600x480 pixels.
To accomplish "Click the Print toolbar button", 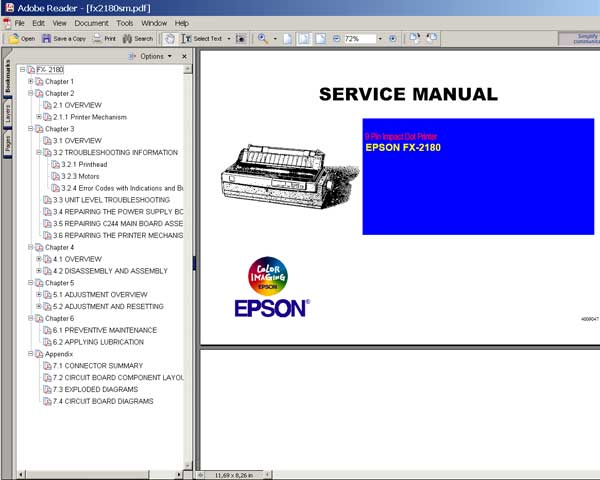I will tap(104, 39).
